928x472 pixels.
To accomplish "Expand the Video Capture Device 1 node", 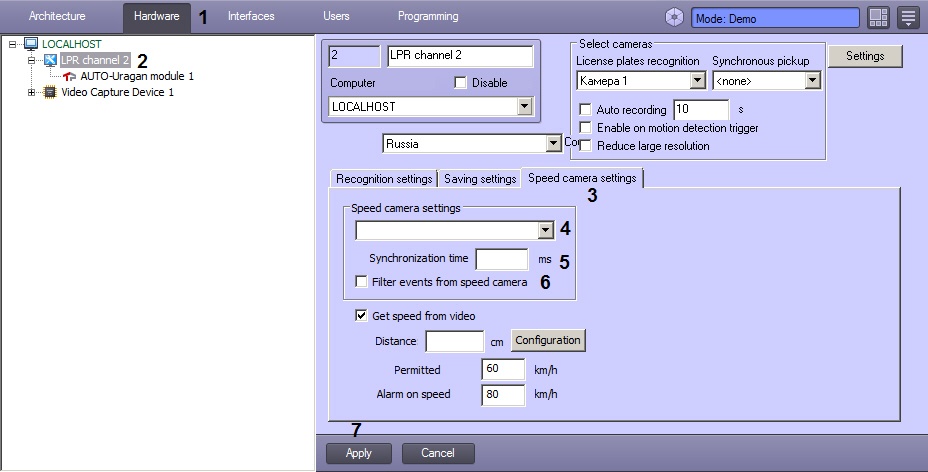I will tap(31, 92).
